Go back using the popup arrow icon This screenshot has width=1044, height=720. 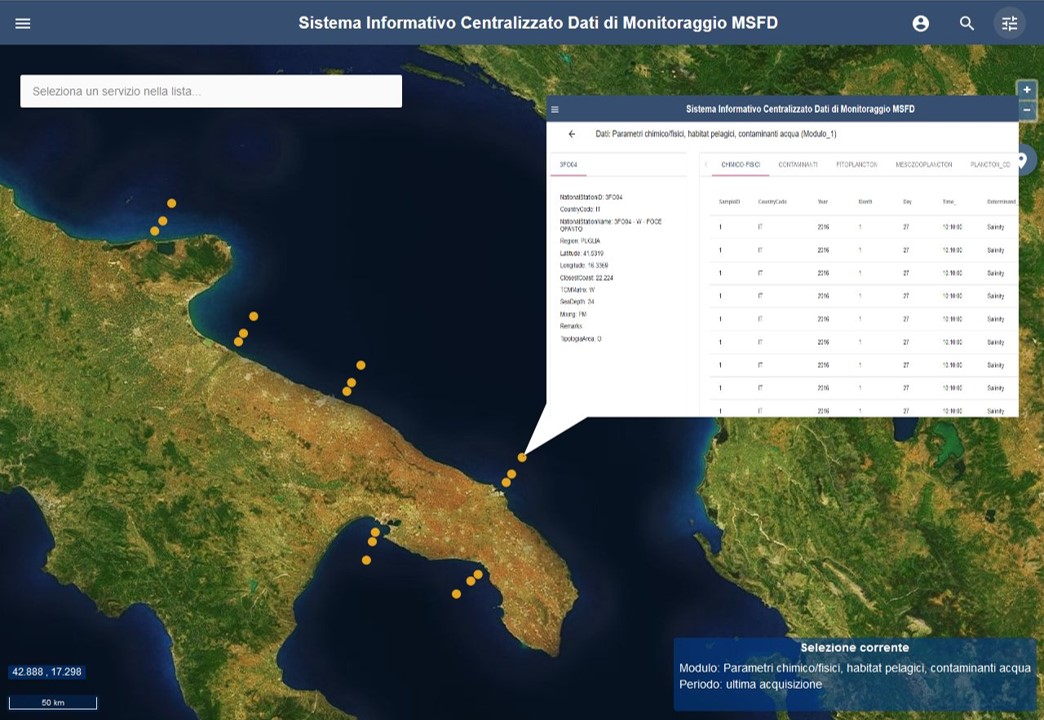tap(572, 134)
